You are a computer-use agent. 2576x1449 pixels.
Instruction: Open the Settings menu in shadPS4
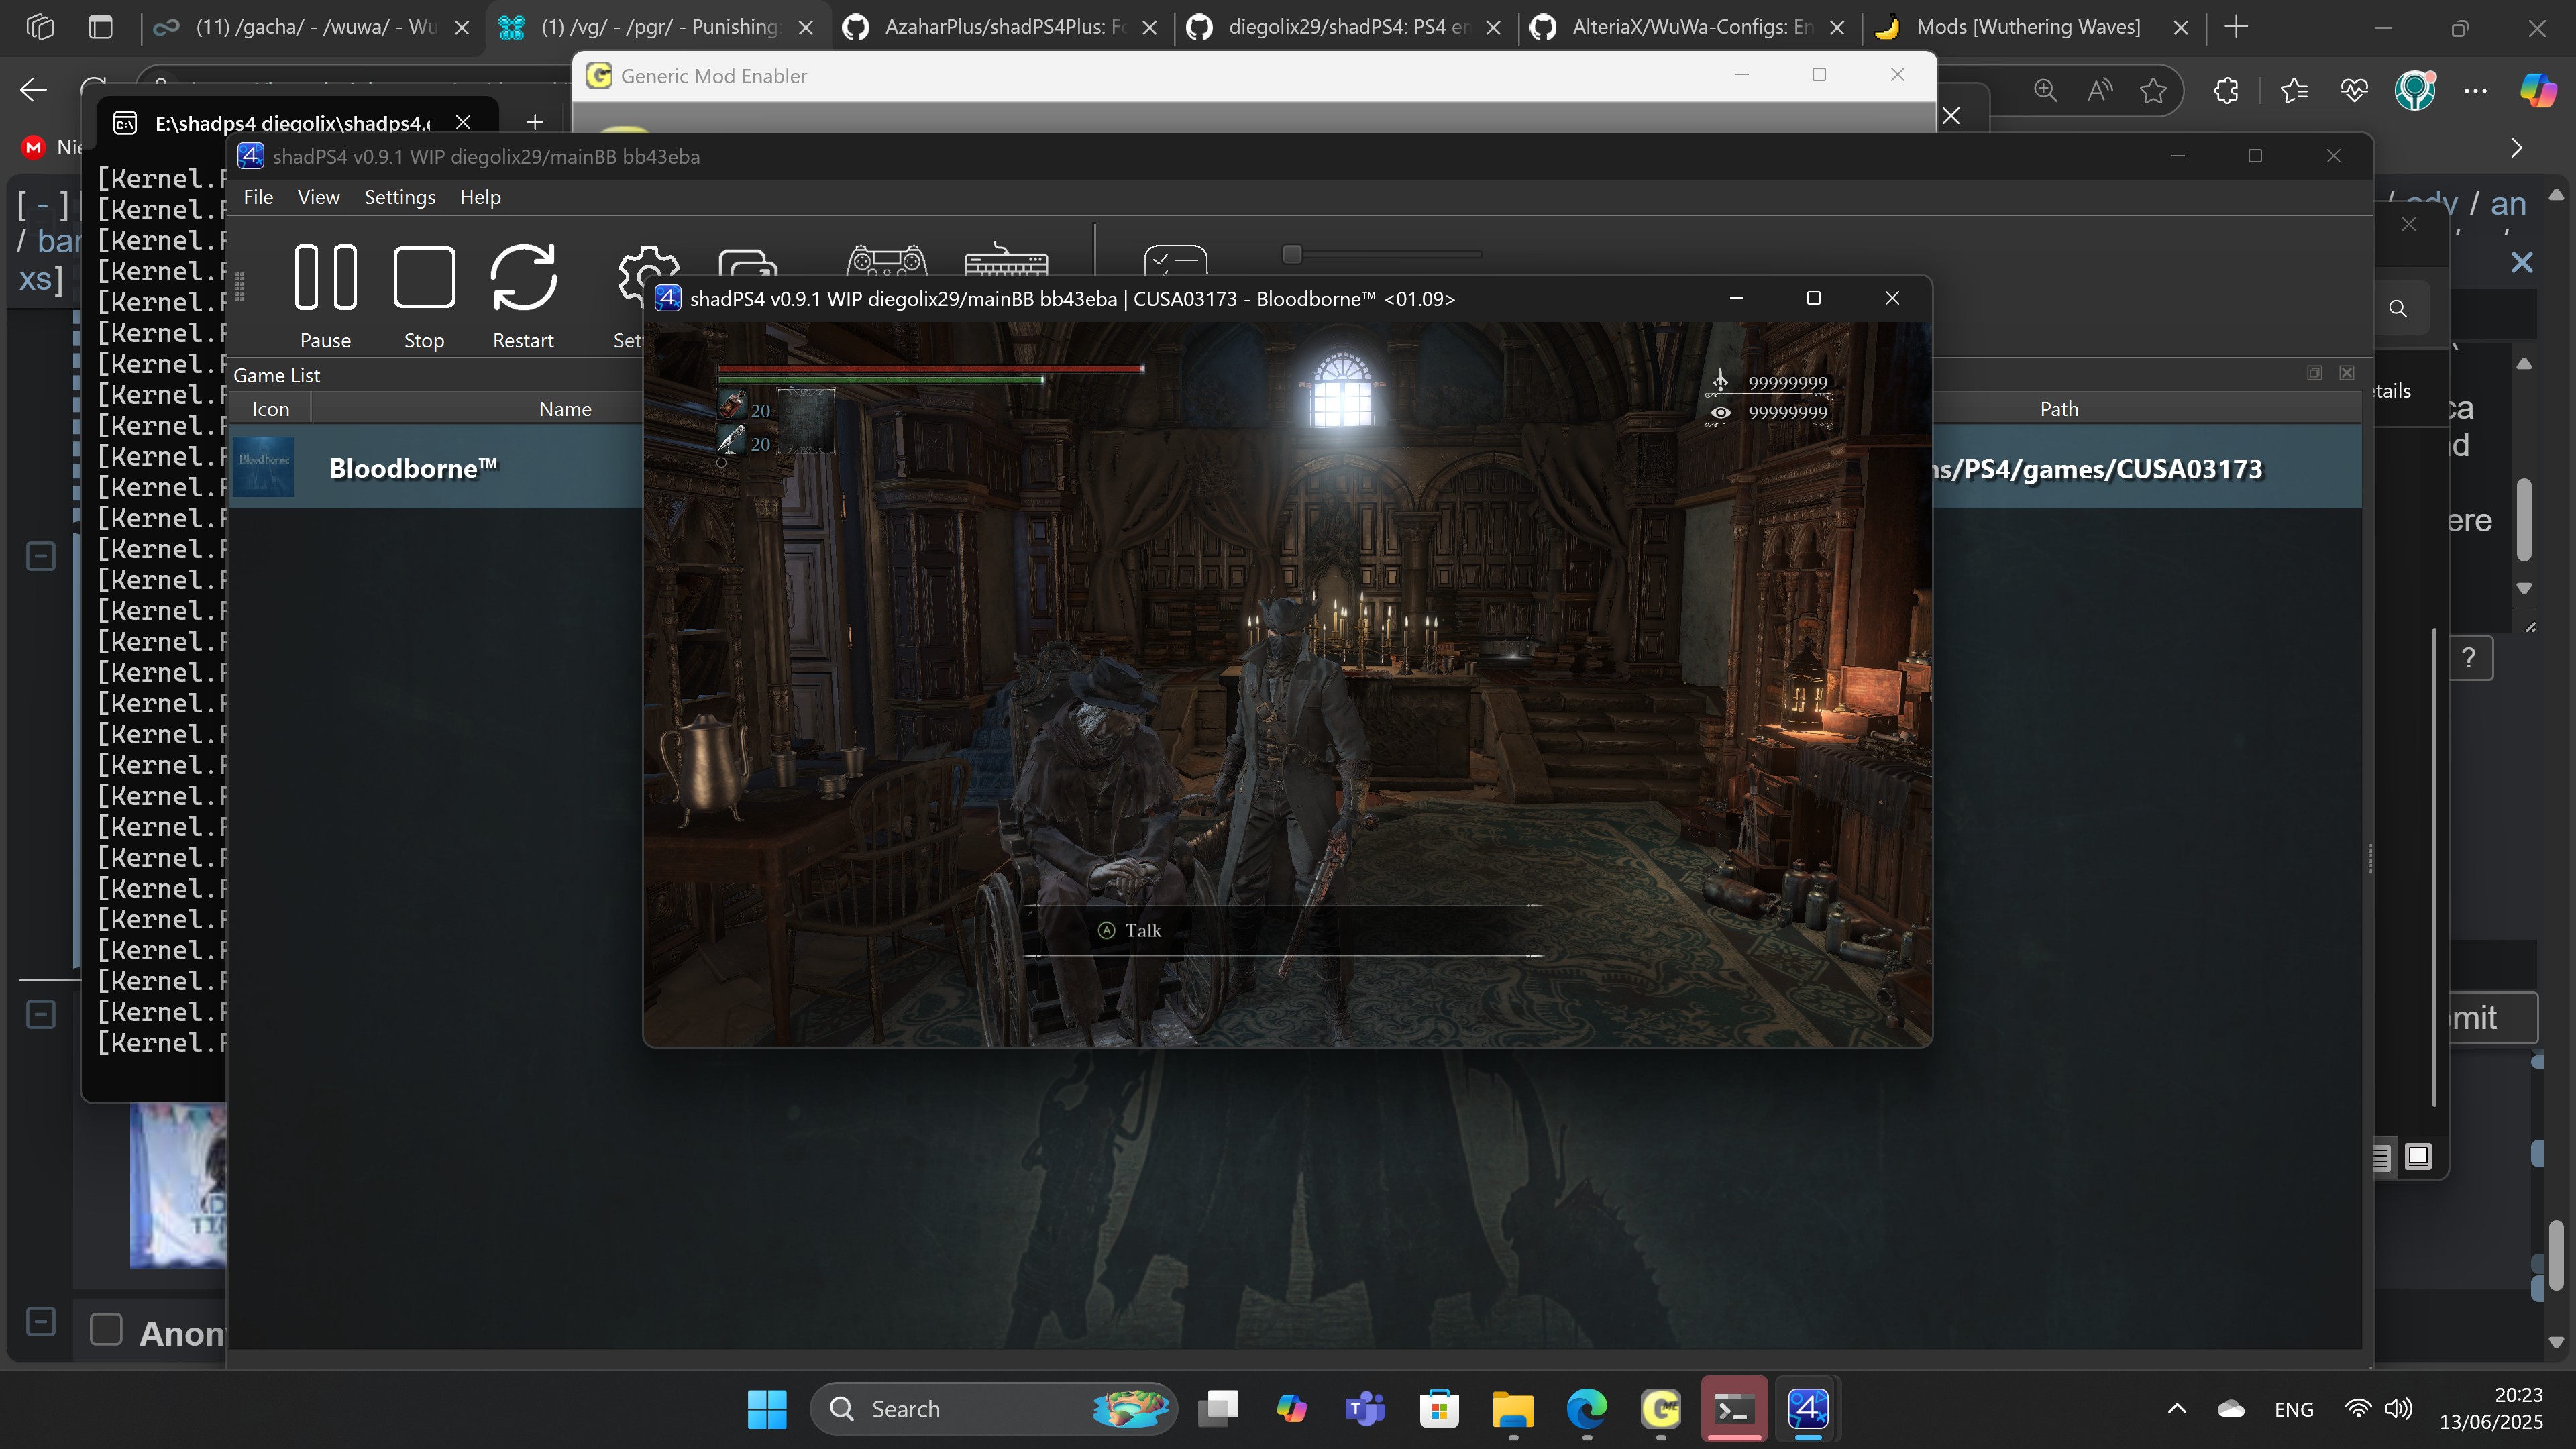click(x=399, y=197)
